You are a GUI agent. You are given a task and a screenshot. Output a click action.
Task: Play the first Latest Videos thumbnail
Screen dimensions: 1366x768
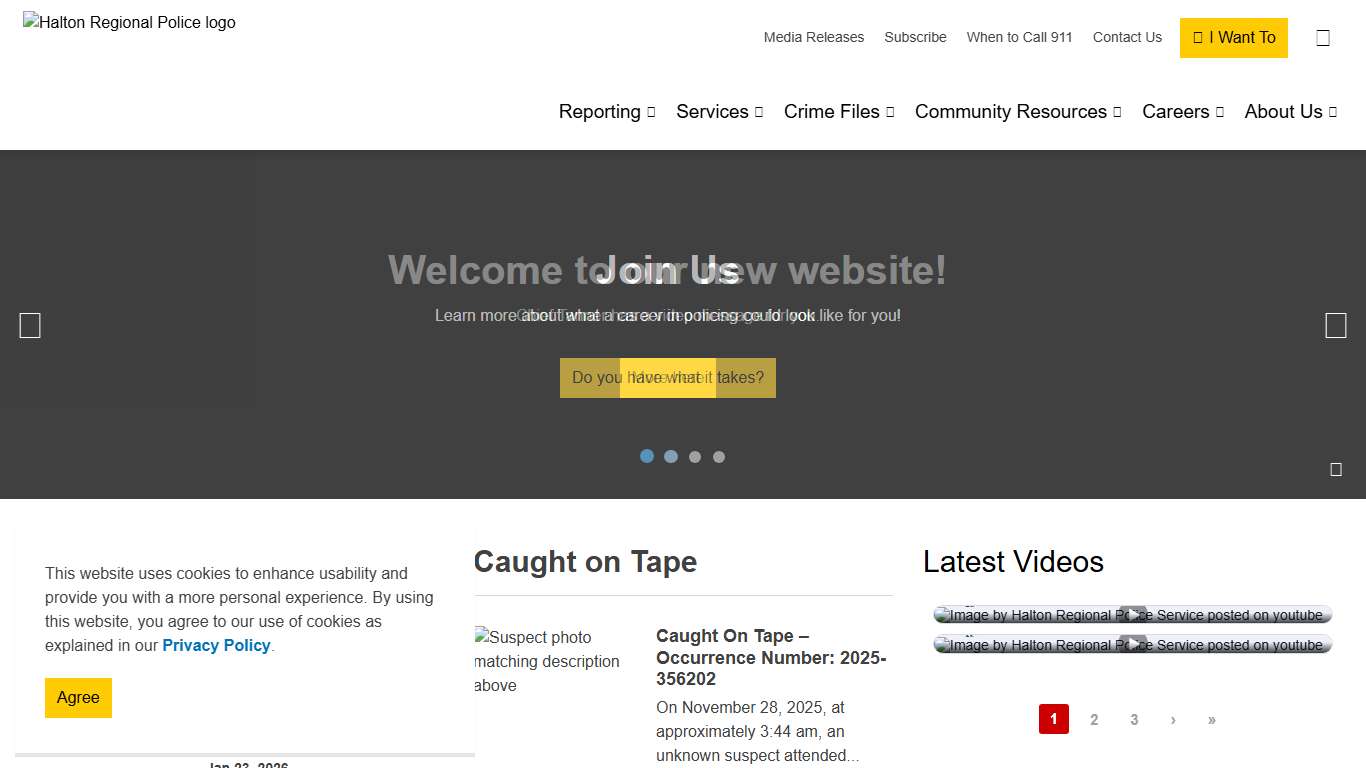click(1132, 615)
